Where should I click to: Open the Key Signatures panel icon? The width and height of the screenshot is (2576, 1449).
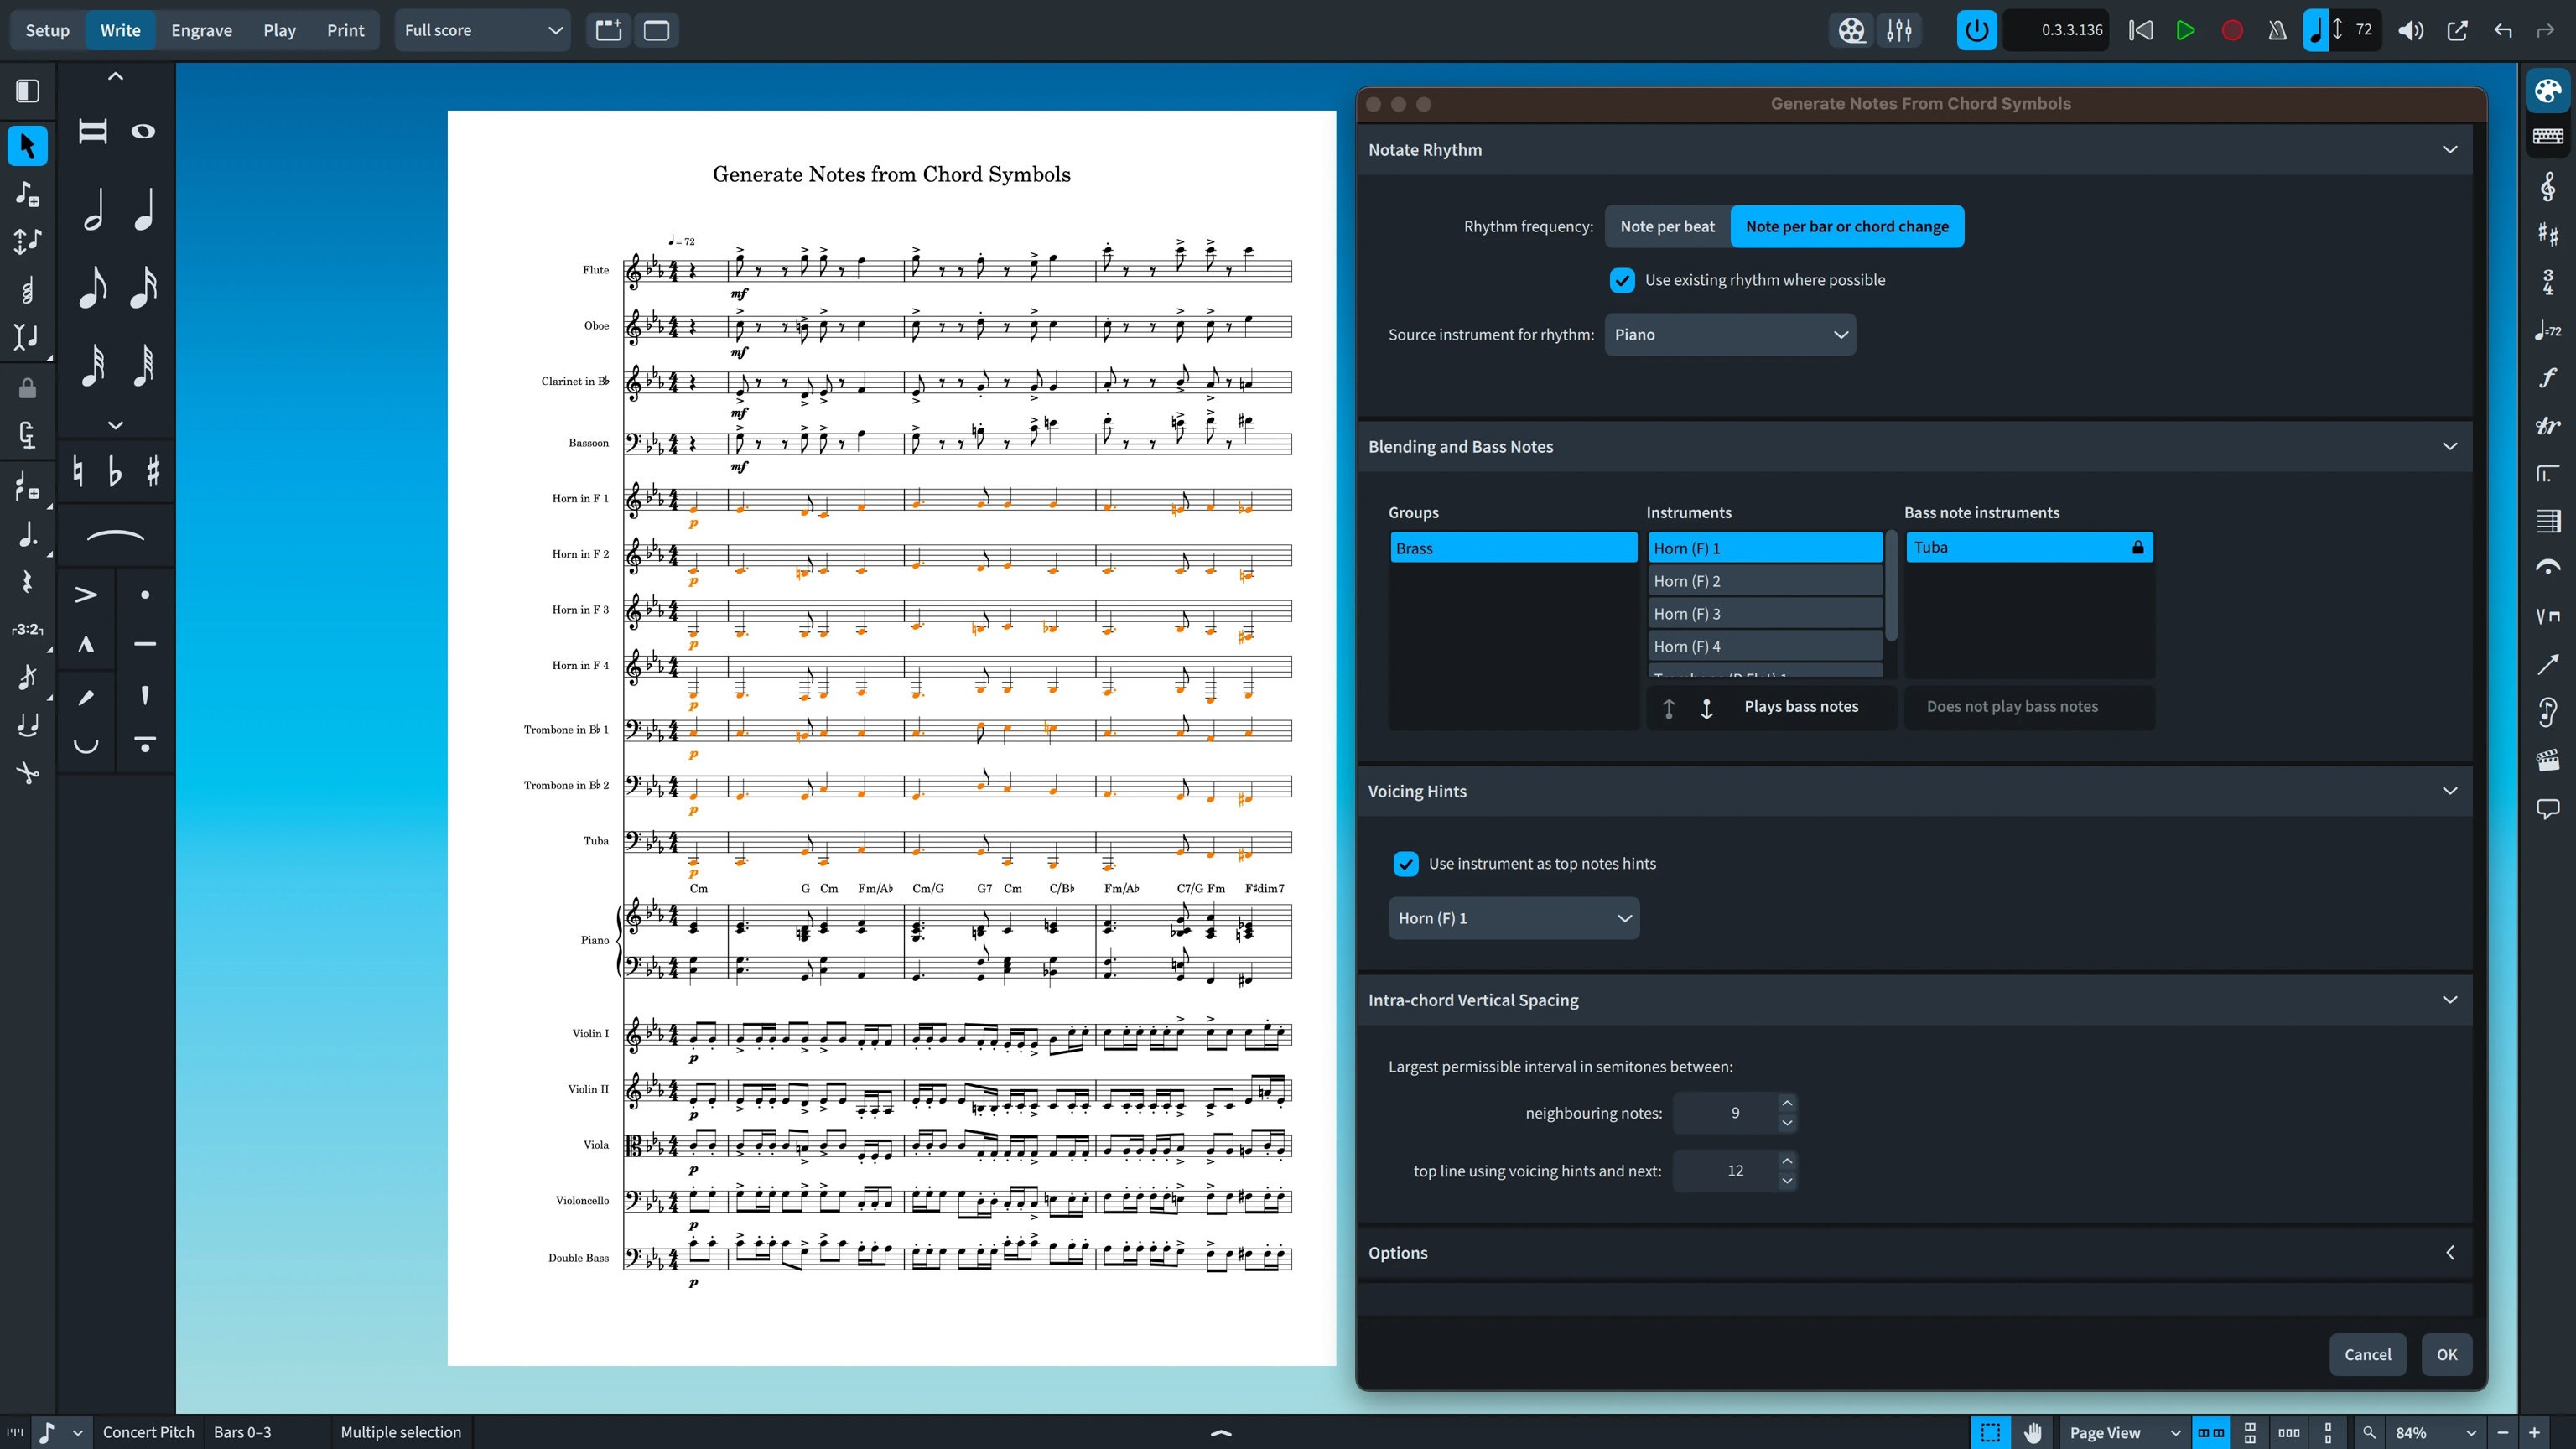pyautogui.click(x=2547, y=235)
